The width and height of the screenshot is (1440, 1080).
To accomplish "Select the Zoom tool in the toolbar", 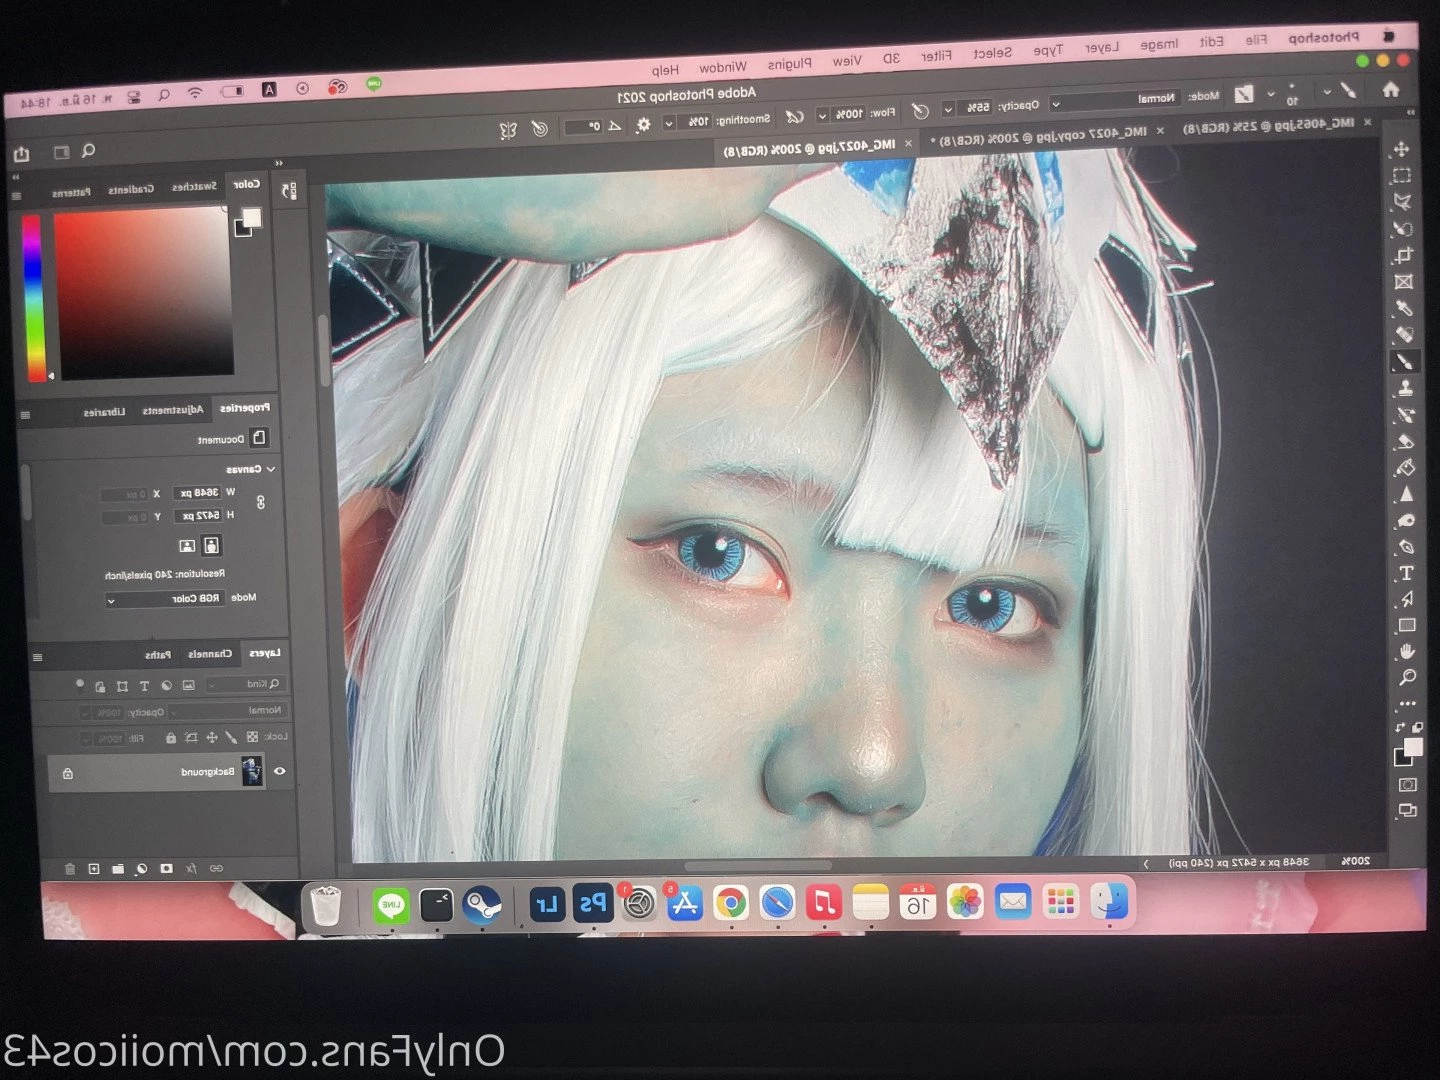I will [x=1407, y=678].
